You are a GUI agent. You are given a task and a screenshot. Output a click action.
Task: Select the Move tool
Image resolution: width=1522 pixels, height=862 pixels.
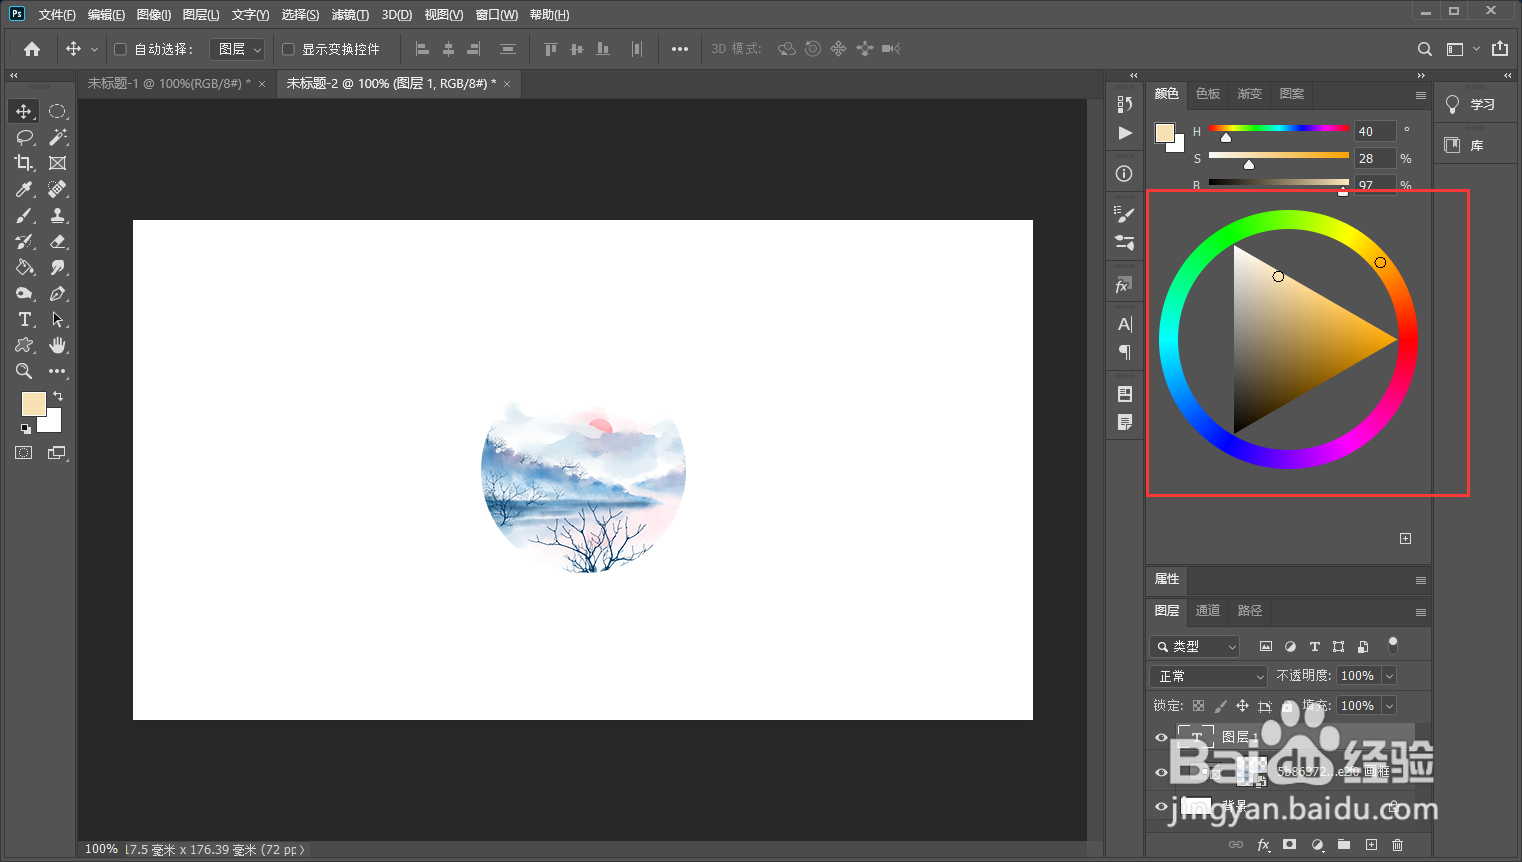[x=24, y=111]
